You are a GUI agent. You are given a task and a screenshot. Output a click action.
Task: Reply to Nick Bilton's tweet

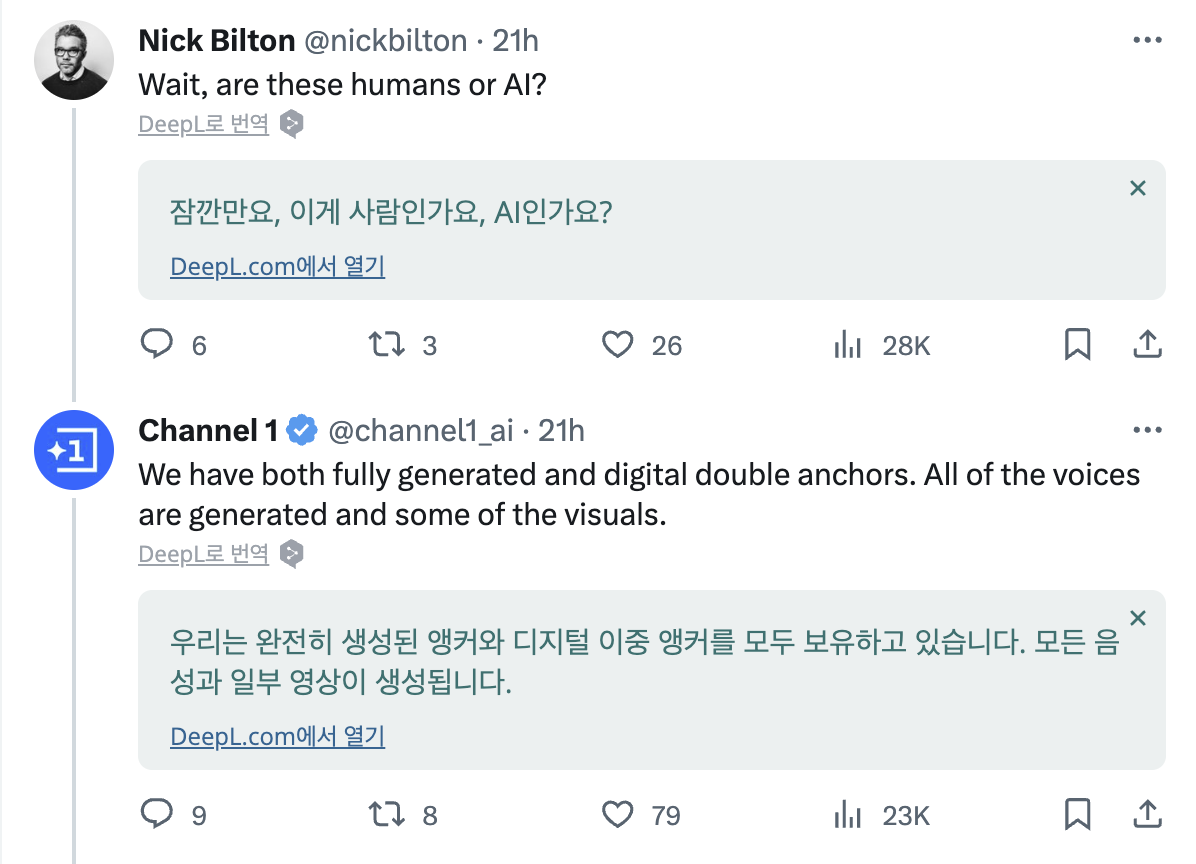click(158, 343)
